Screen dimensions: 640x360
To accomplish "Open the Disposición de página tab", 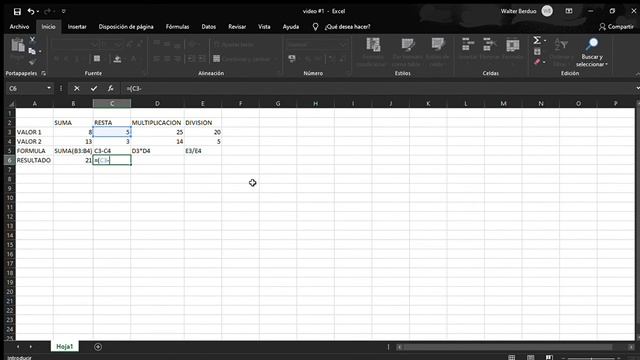I will click(x=126, y=27).
